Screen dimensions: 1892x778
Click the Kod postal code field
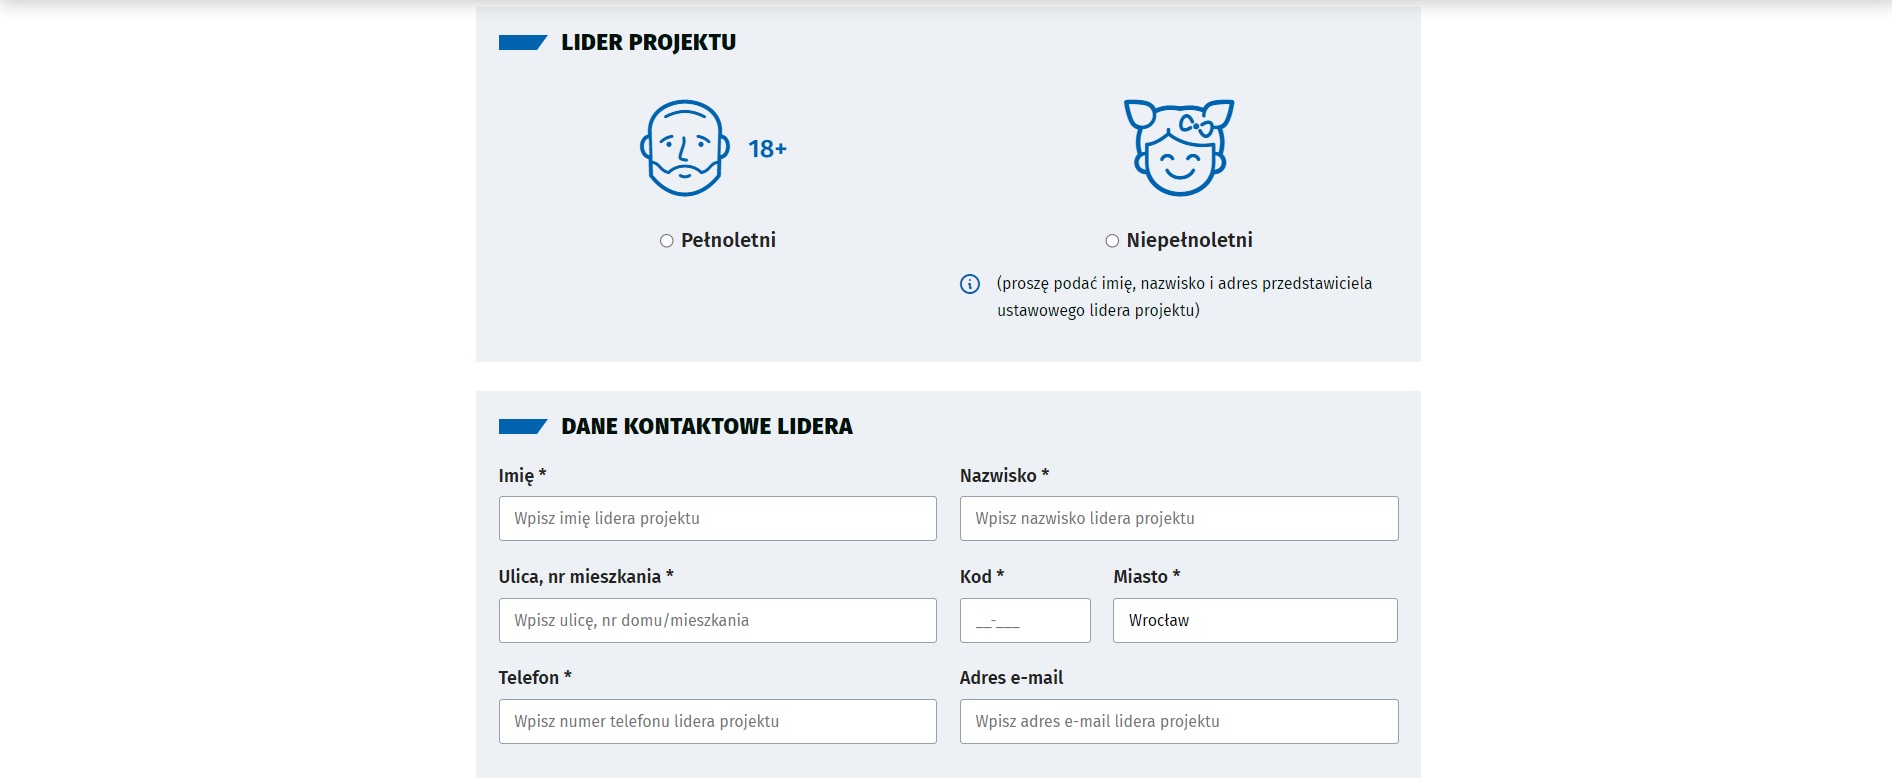coord(1025,621)
